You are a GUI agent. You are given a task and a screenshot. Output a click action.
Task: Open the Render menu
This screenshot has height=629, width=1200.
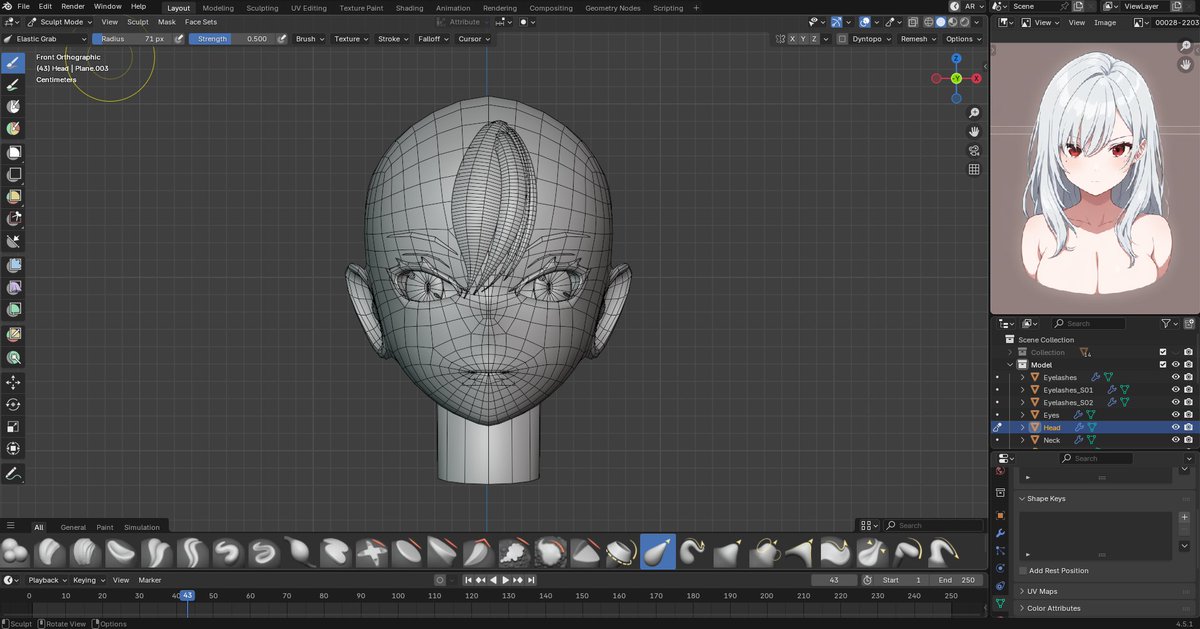click(x=73, y=7)
